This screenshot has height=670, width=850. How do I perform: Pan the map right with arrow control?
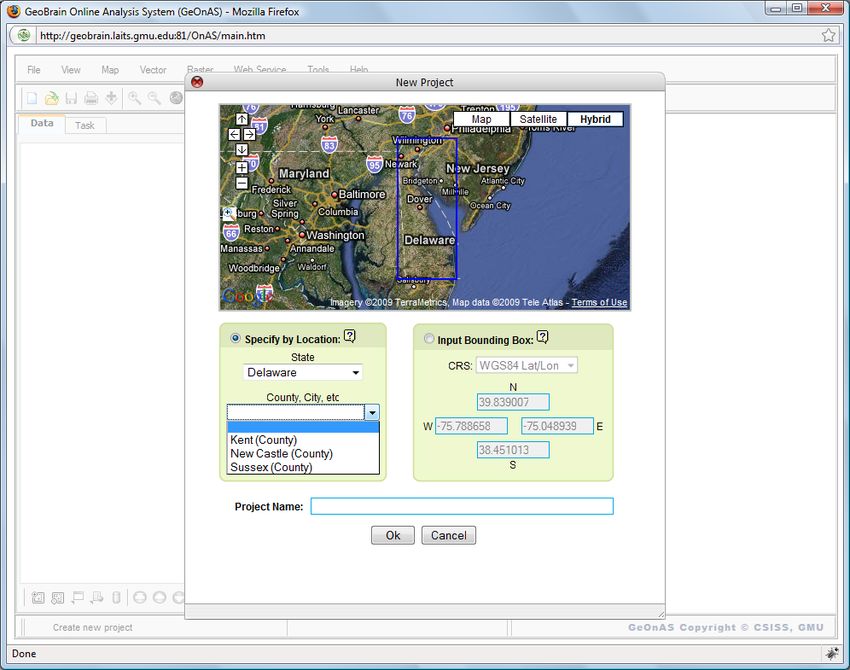click(x=249, y=134)
